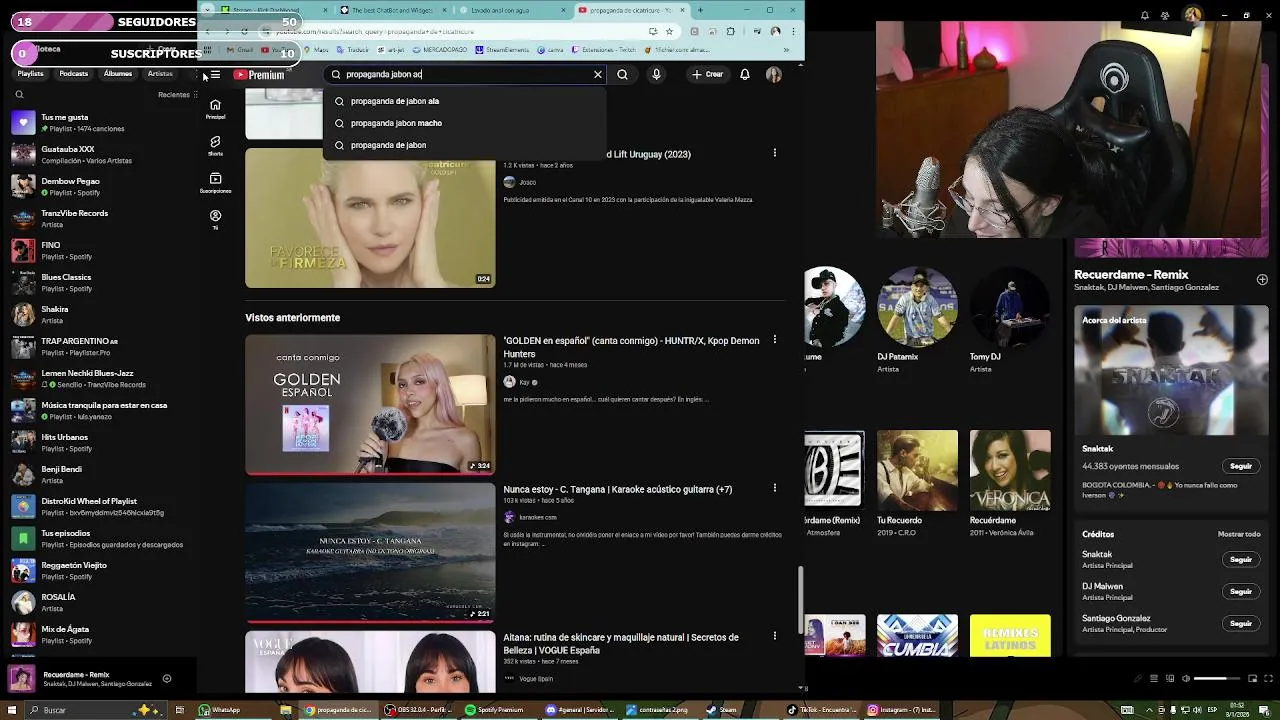Open the Vogue Spain channel link
1280x720 pixels.
click(x=536, y=679)
